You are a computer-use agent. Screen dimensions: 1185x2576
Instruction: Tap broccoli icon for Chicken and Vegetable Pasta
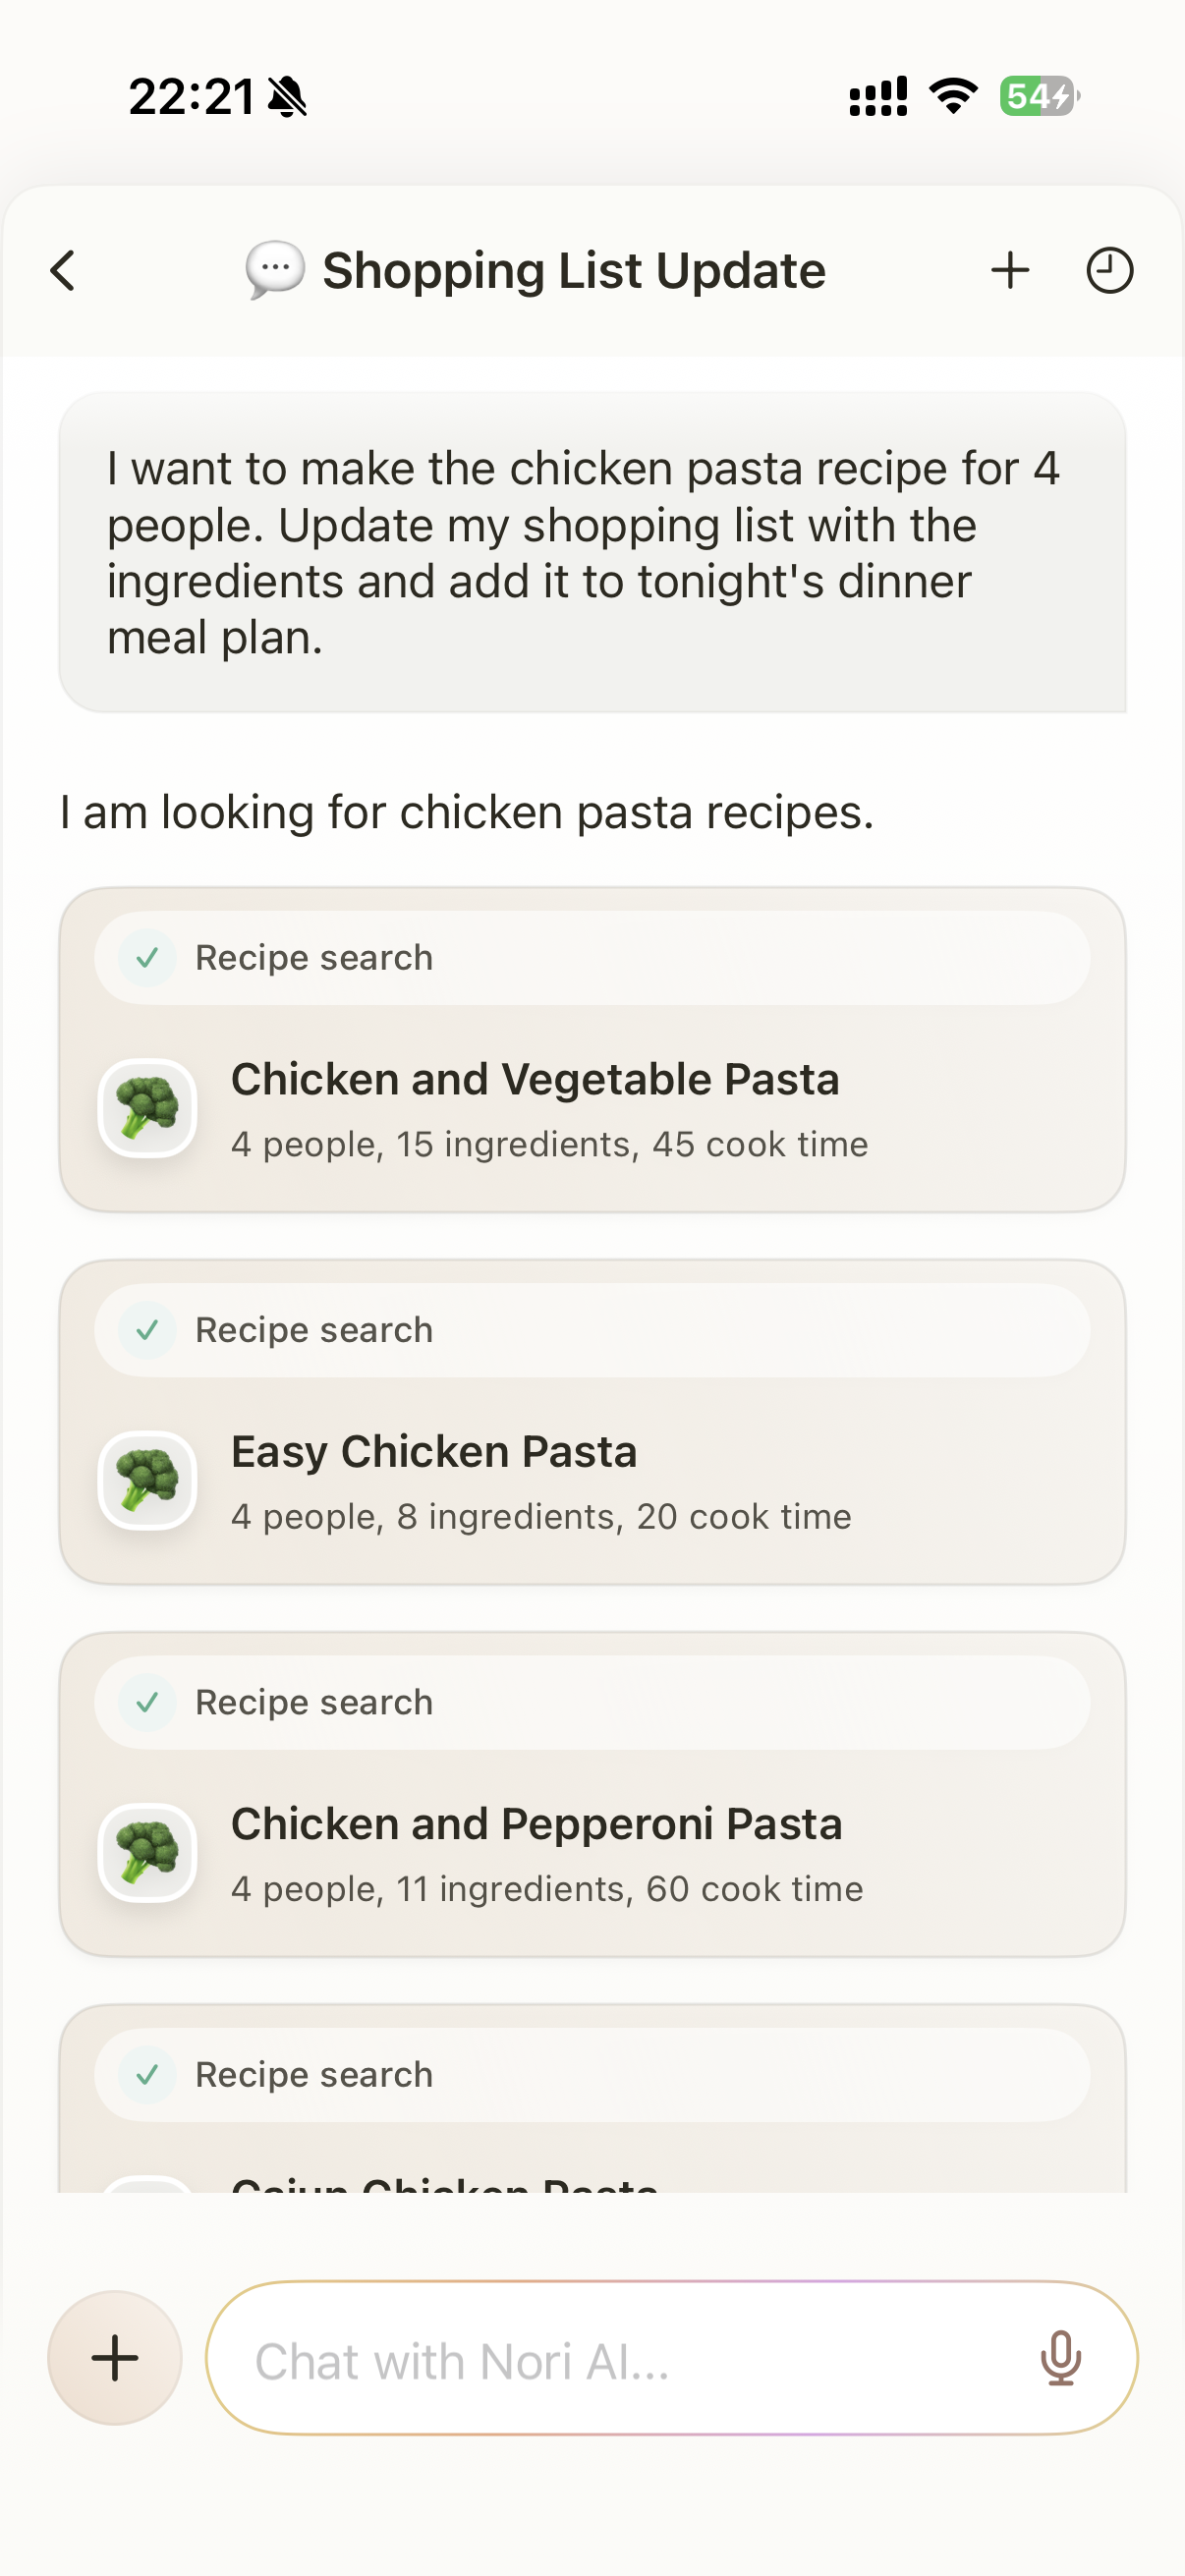coord(148,1108)
